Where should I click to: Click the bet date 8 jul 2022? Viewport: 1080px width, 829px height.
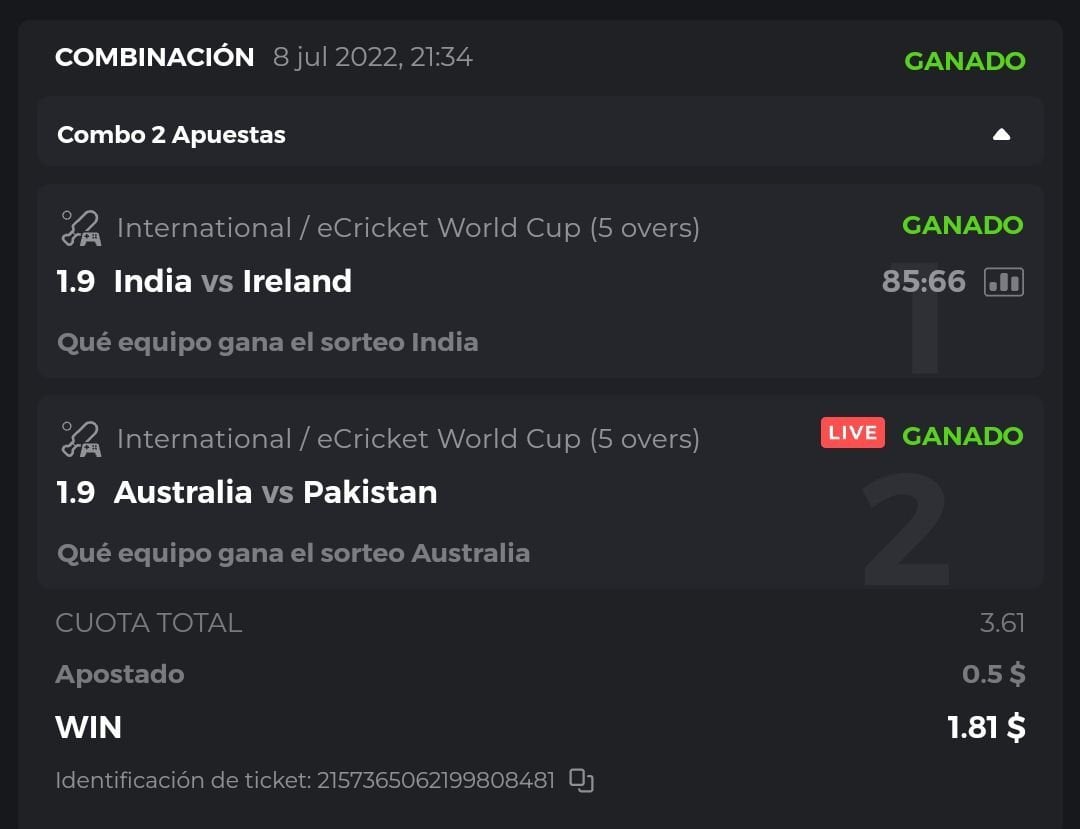click(372, 58)
